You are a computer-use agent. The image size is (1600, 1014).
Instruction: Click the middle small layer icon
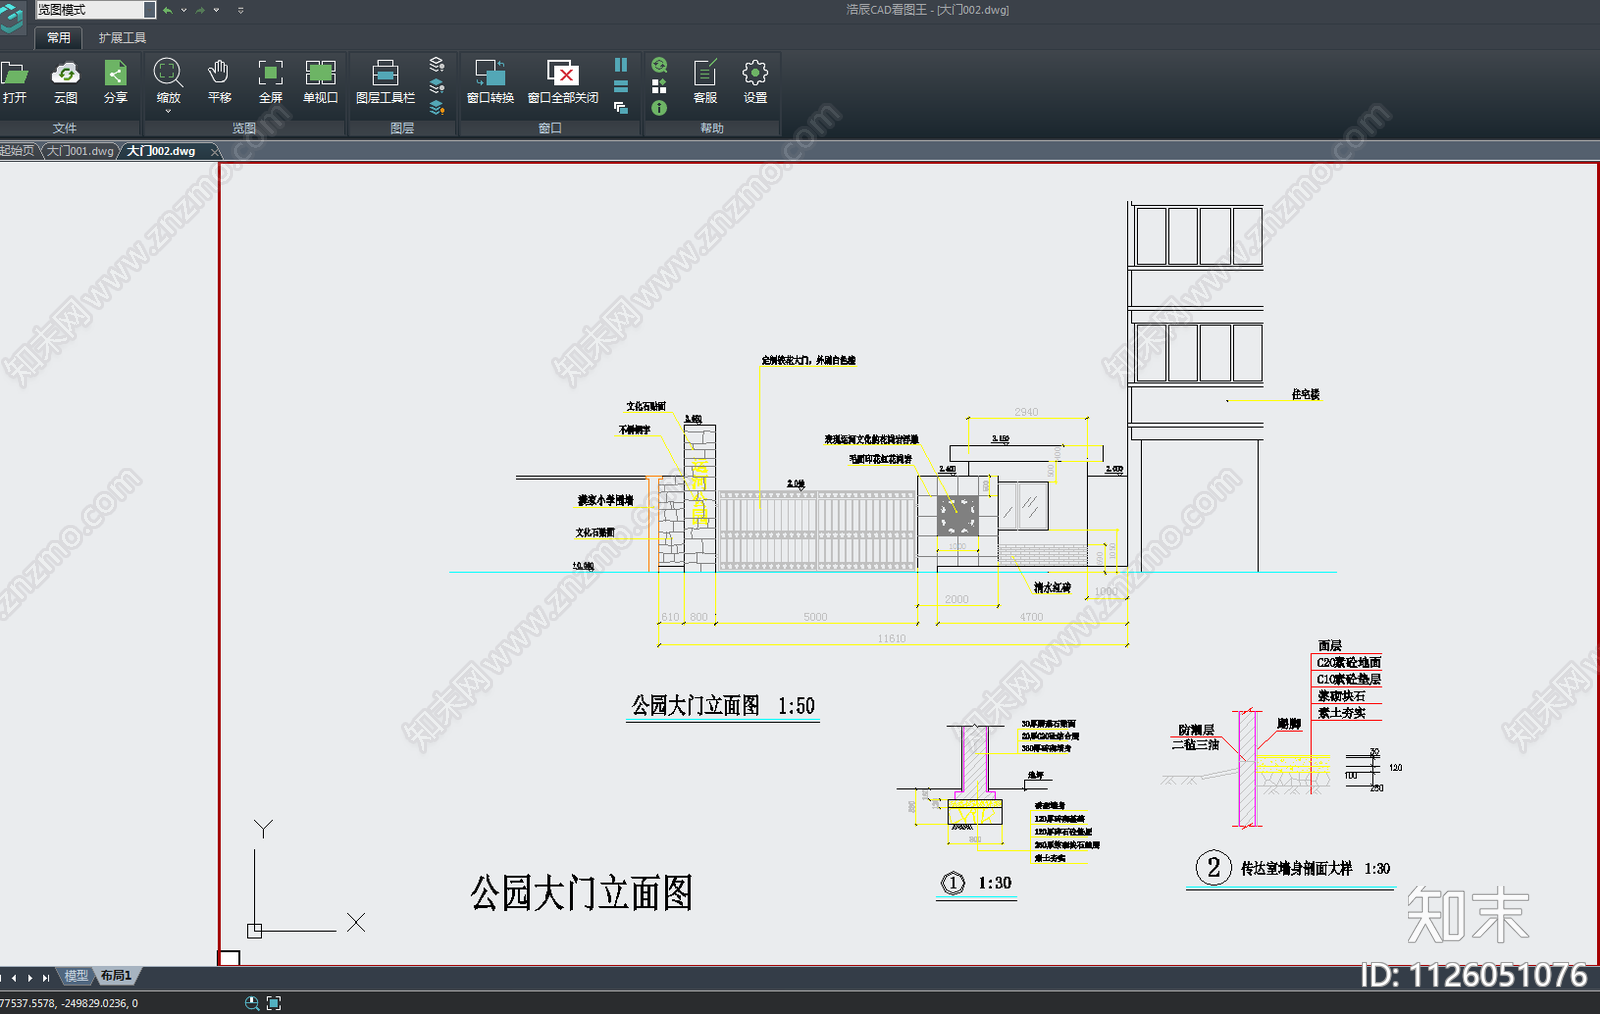pos(437,86)
